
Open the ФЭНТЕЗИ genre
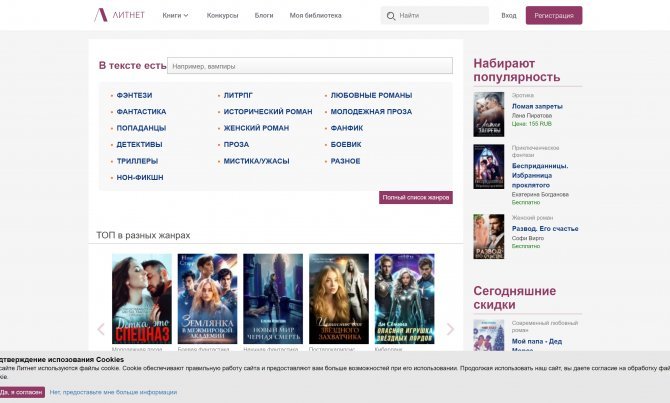pos(134,95)
